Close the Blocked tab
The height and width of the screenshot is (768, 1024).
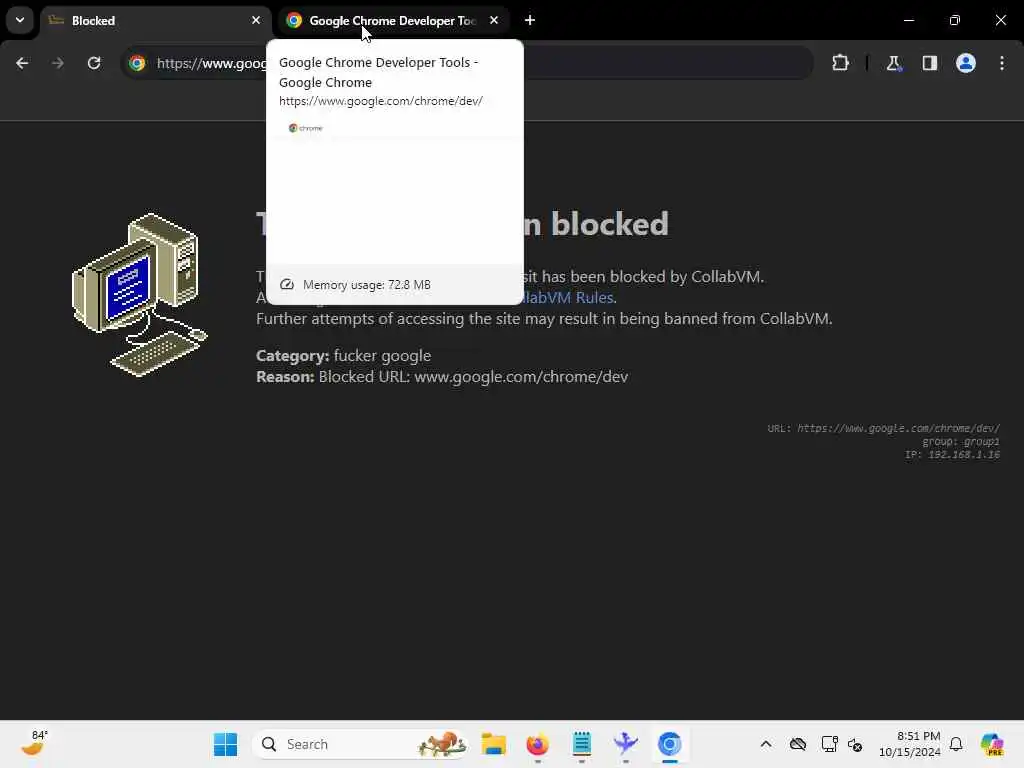pyautogui.click(x=256, y=21)
